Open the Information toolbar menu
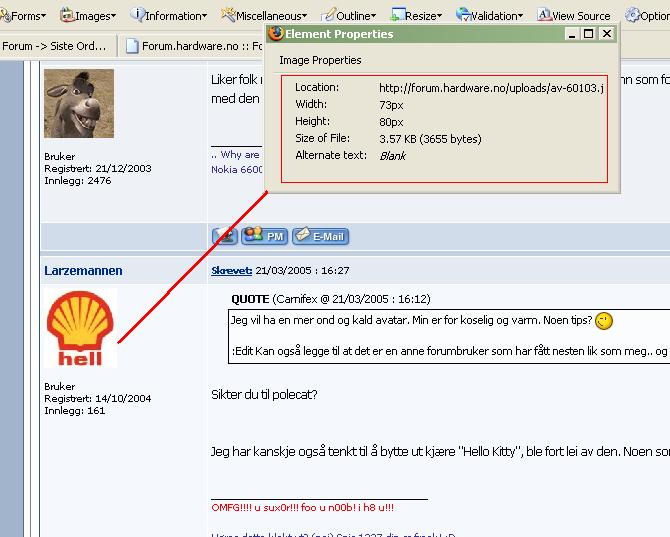The image size is (670, 537). 169,16
